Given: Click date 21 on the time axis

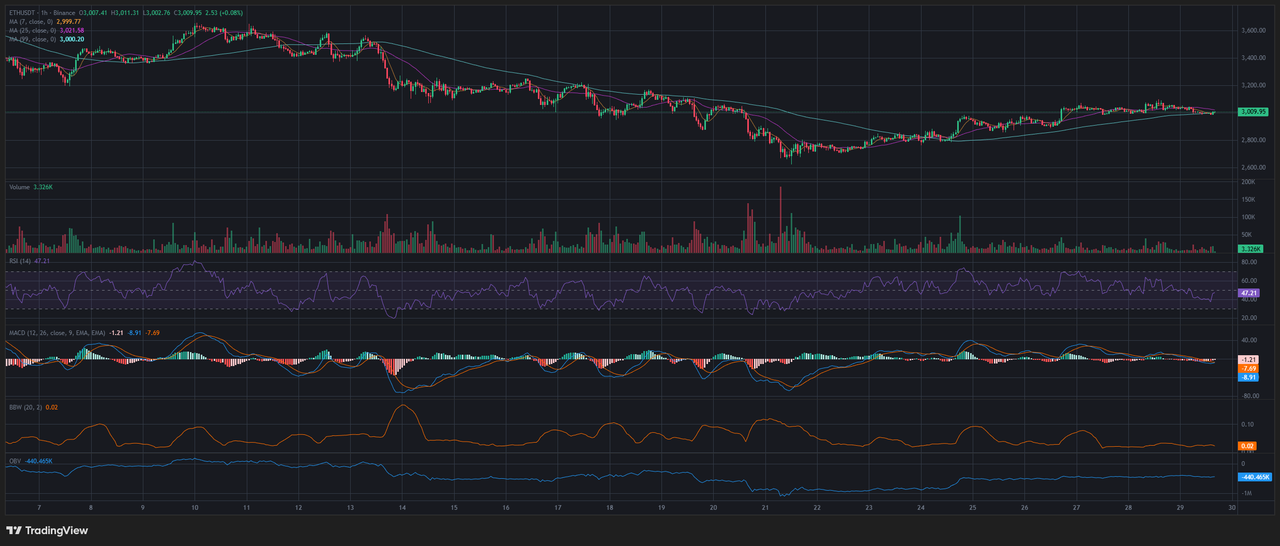Looking at the screenshot, I should 765,508.
